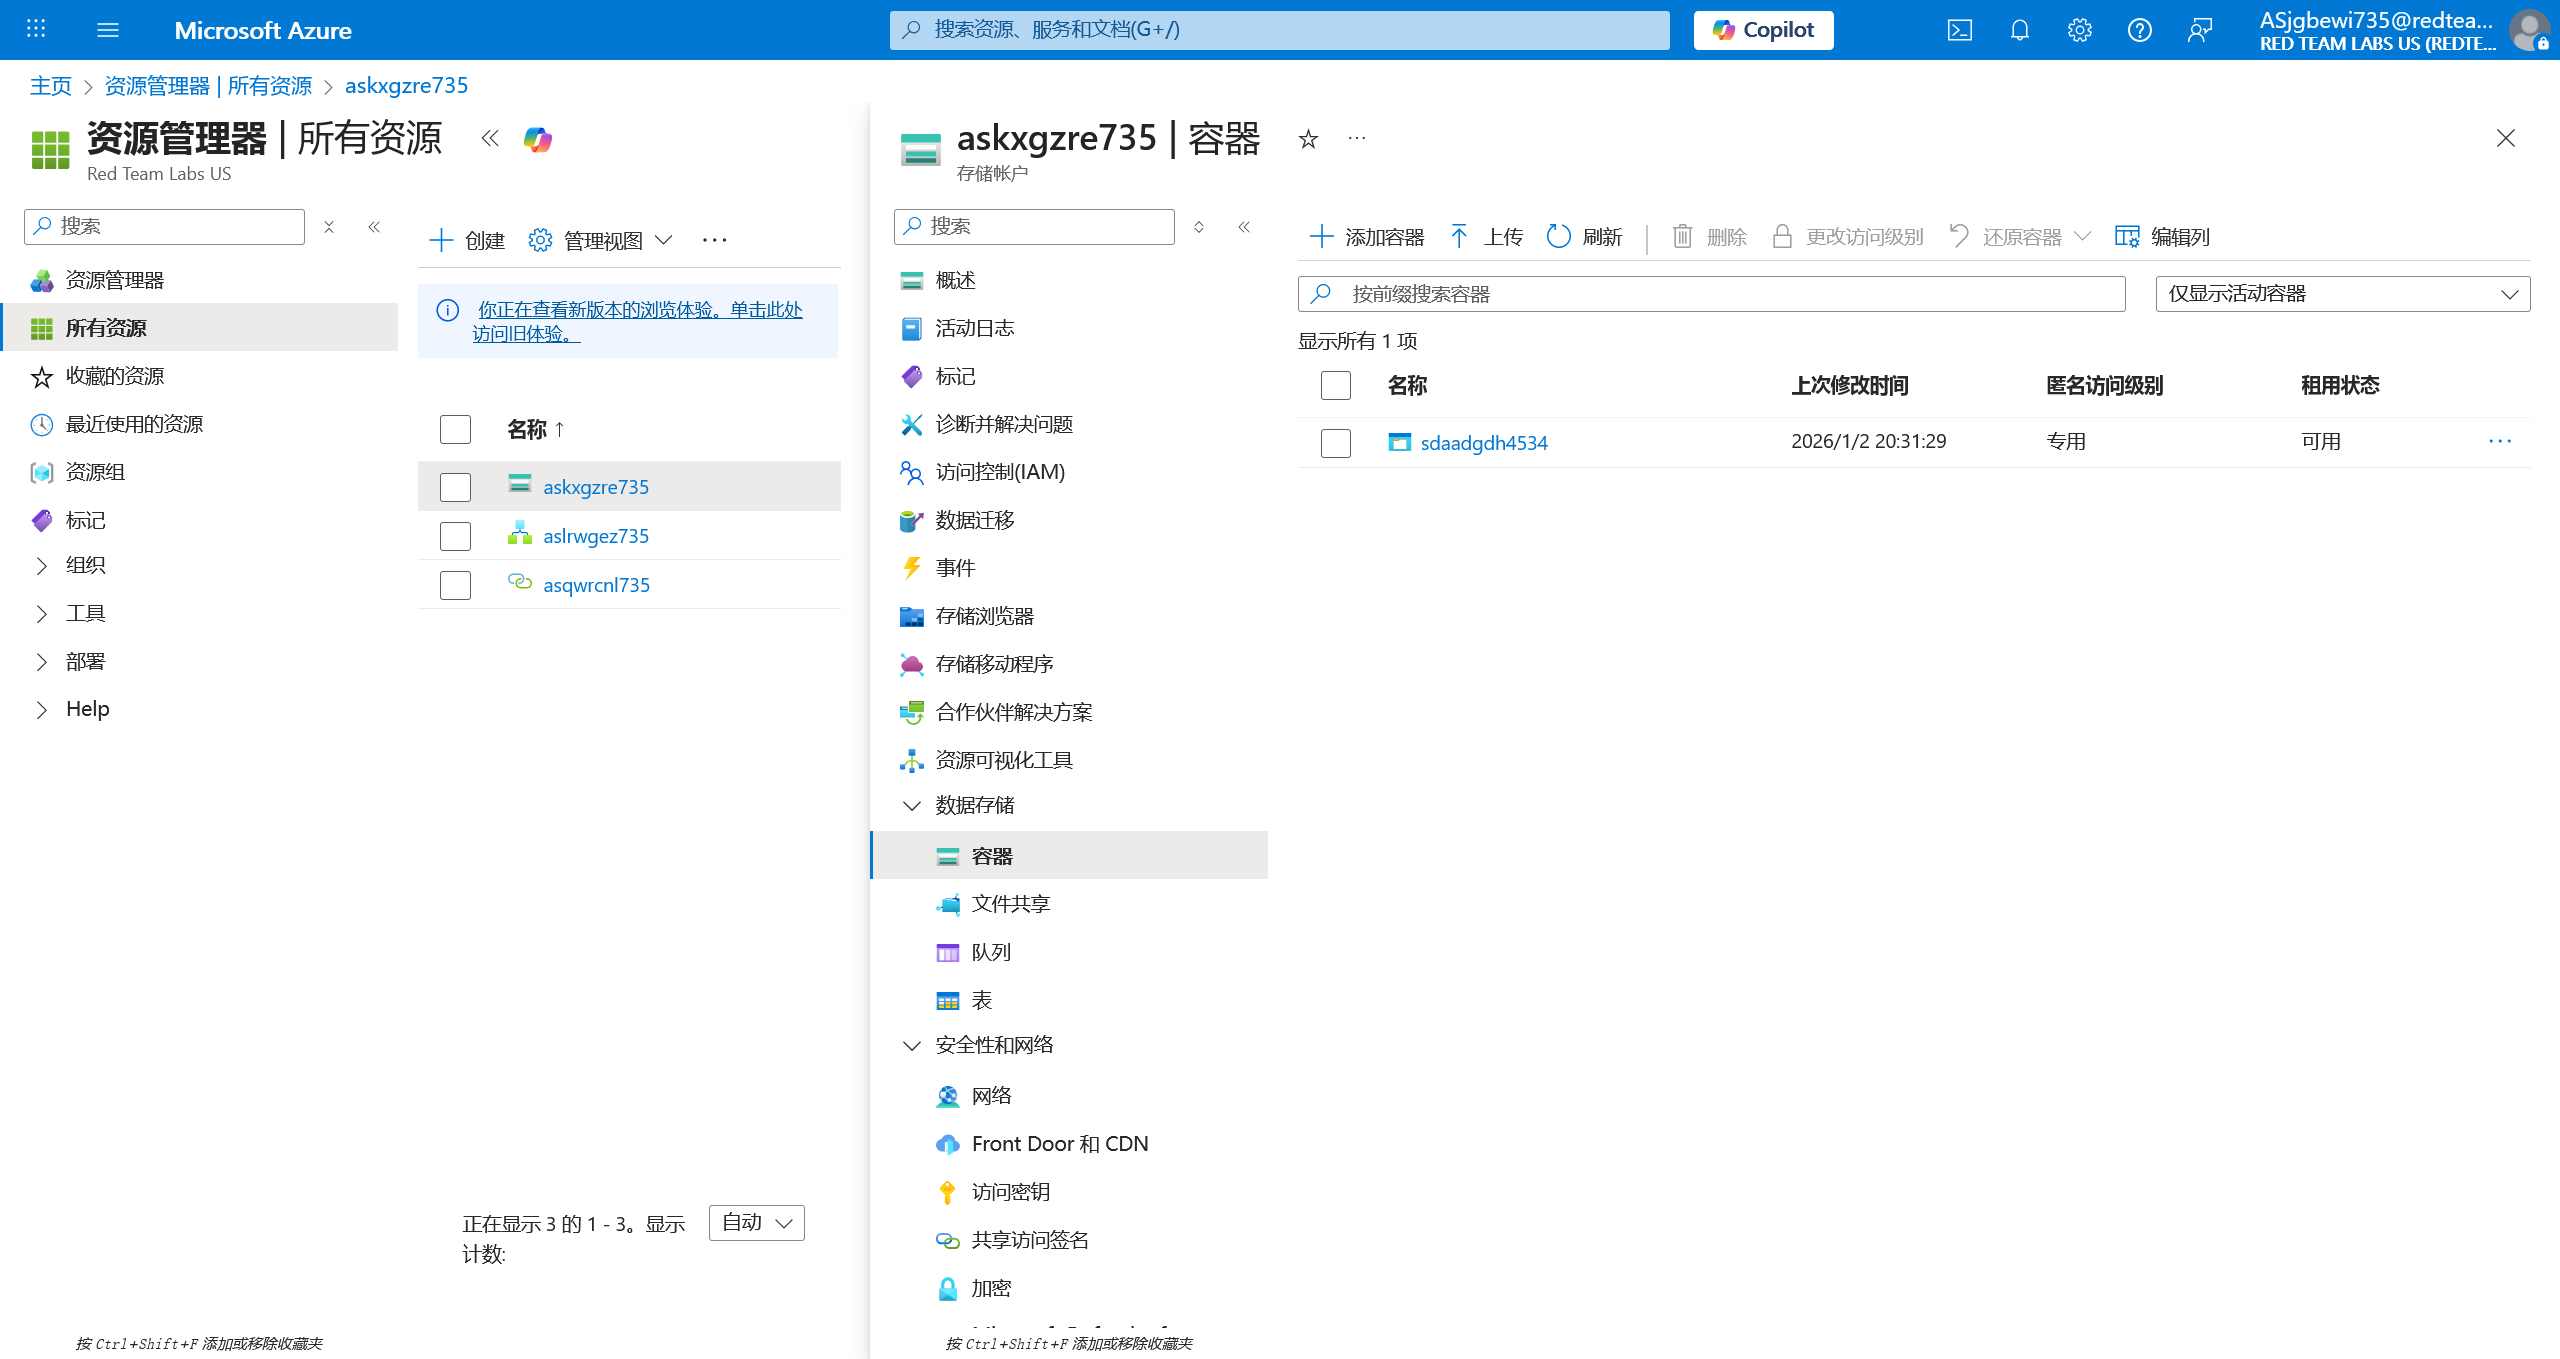Click 添加容器 button
Viewport: 2560px width, 1359px height.
1366,237
